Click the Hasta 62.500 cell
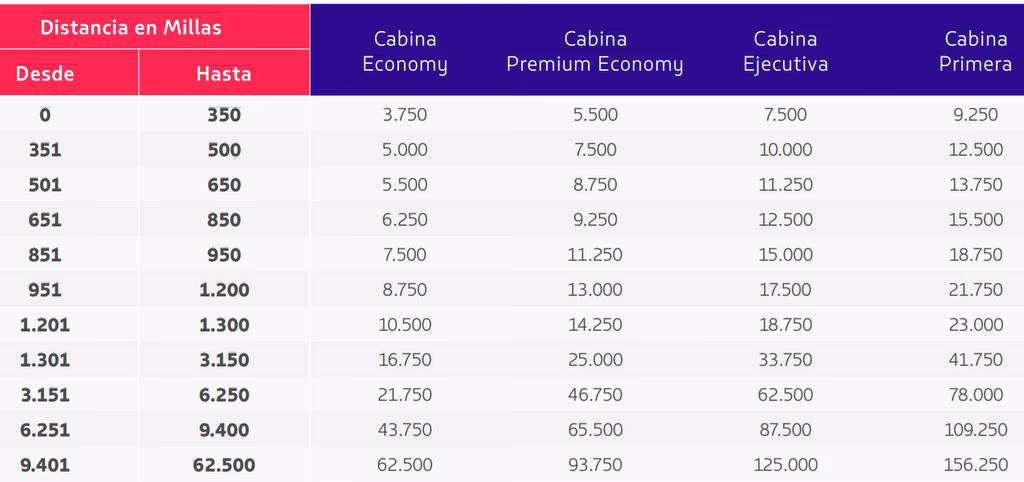1024x482 pixels. [224, 465]
